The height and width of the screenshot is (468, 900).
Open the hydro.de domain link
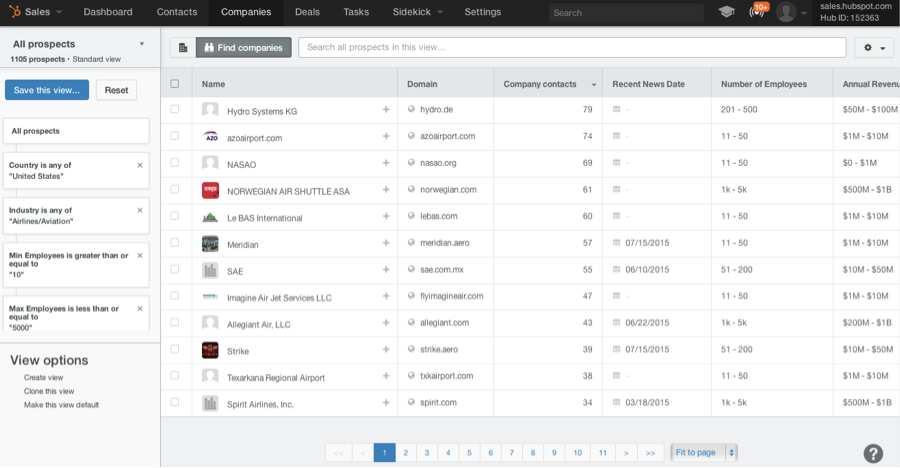coord(436,110)
